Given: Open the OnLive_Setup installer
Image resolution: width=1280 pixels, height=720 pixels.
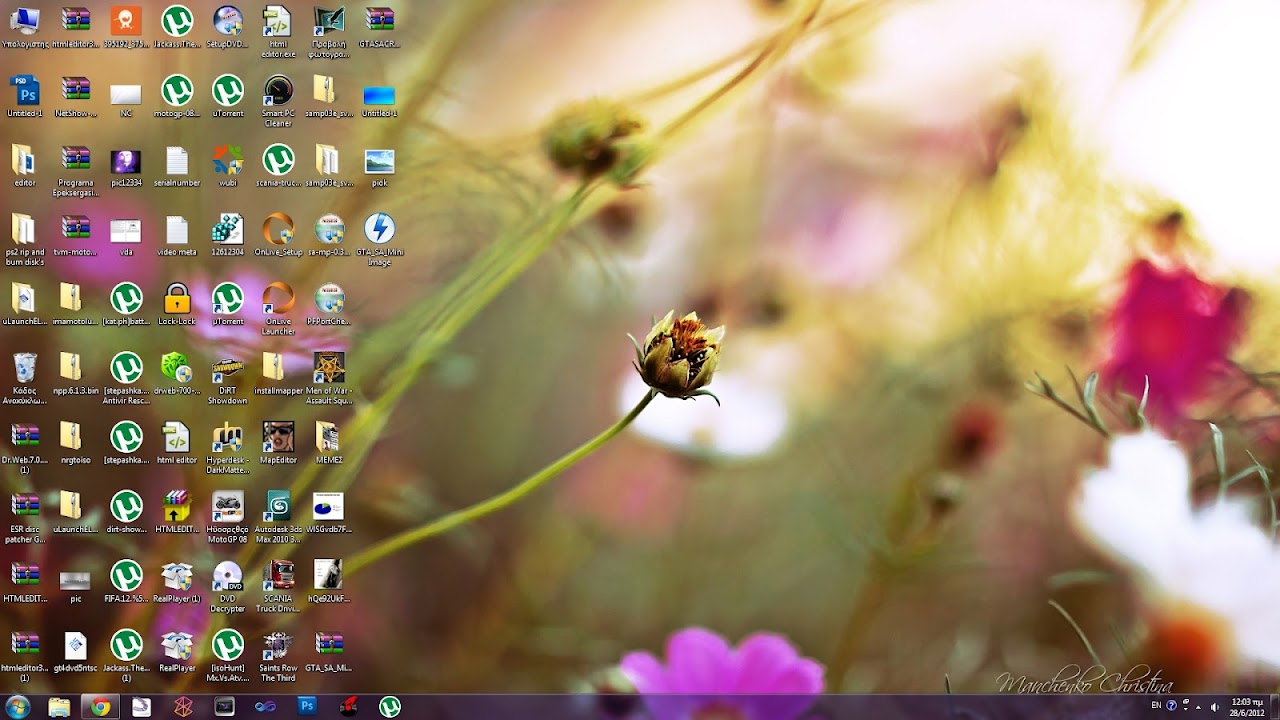Looking at the screenshot, I should (278, 235).
